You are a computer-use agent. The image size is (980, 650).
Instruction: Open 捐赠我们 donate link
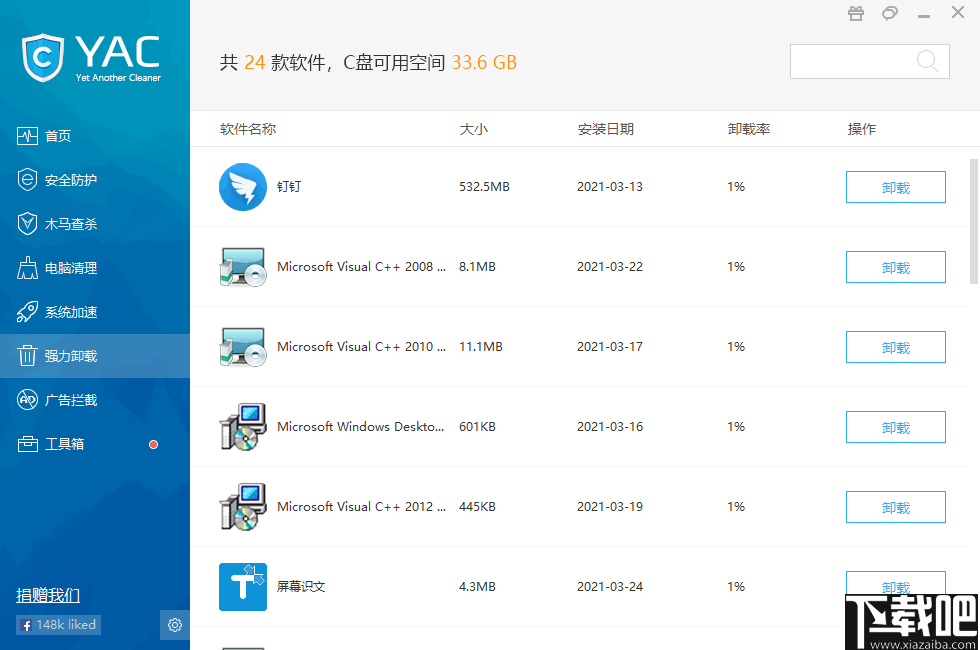[48, 595]
